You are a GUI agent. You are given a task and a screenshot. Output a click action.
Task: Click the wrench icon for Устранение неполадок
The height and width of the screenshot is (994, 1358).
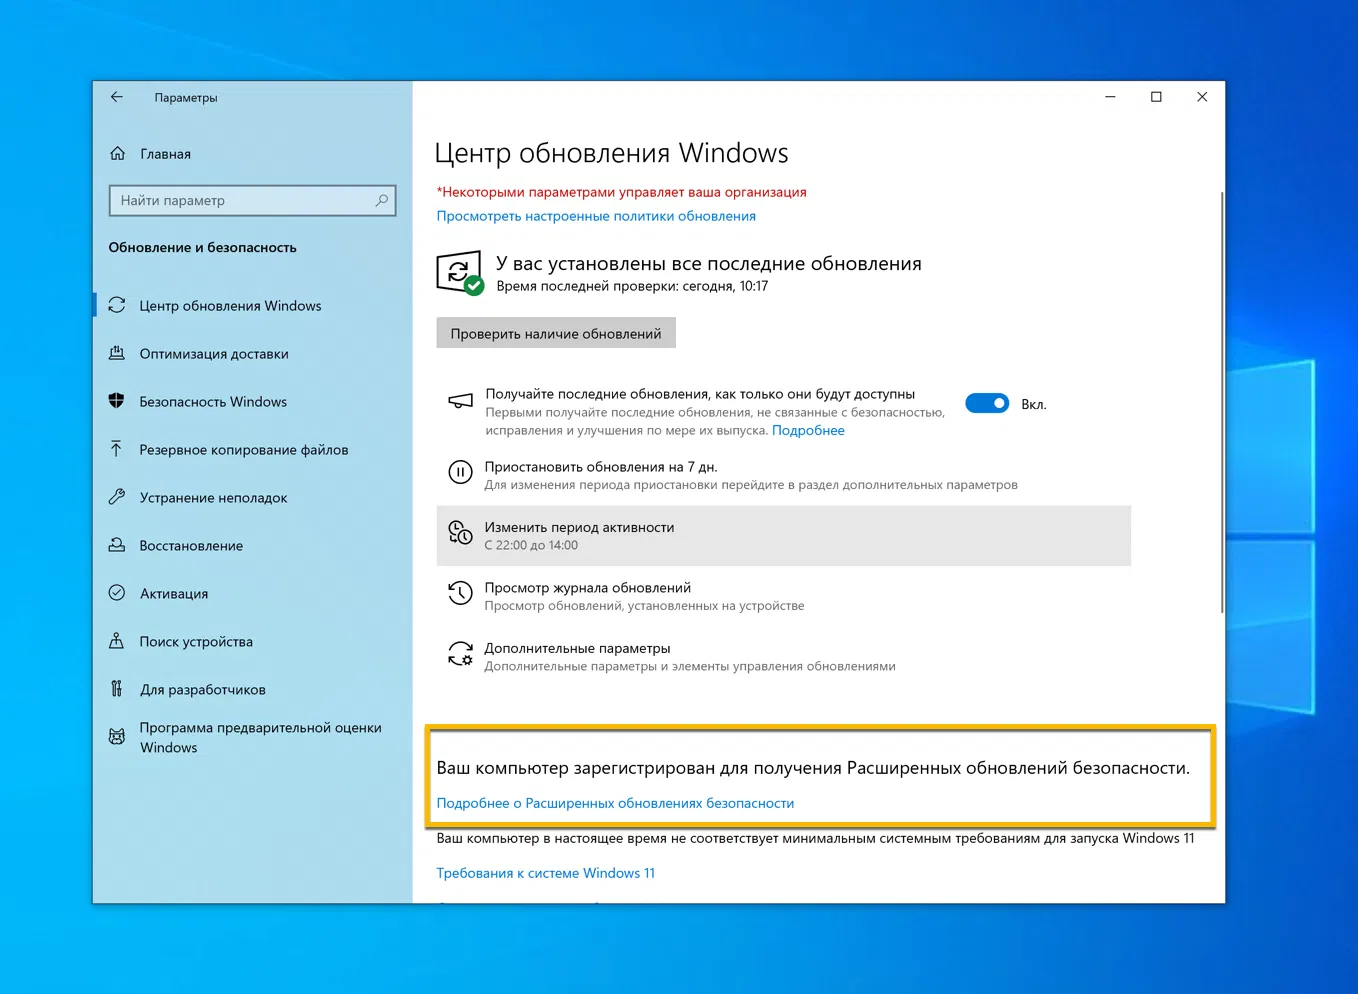pyautogui.click(x=117, y=497)
